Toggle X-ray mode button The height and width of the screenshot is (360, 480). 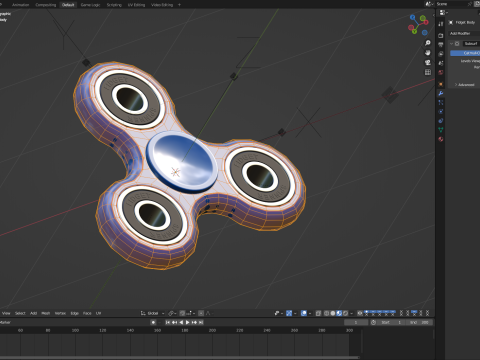click(x=318, y=313)
